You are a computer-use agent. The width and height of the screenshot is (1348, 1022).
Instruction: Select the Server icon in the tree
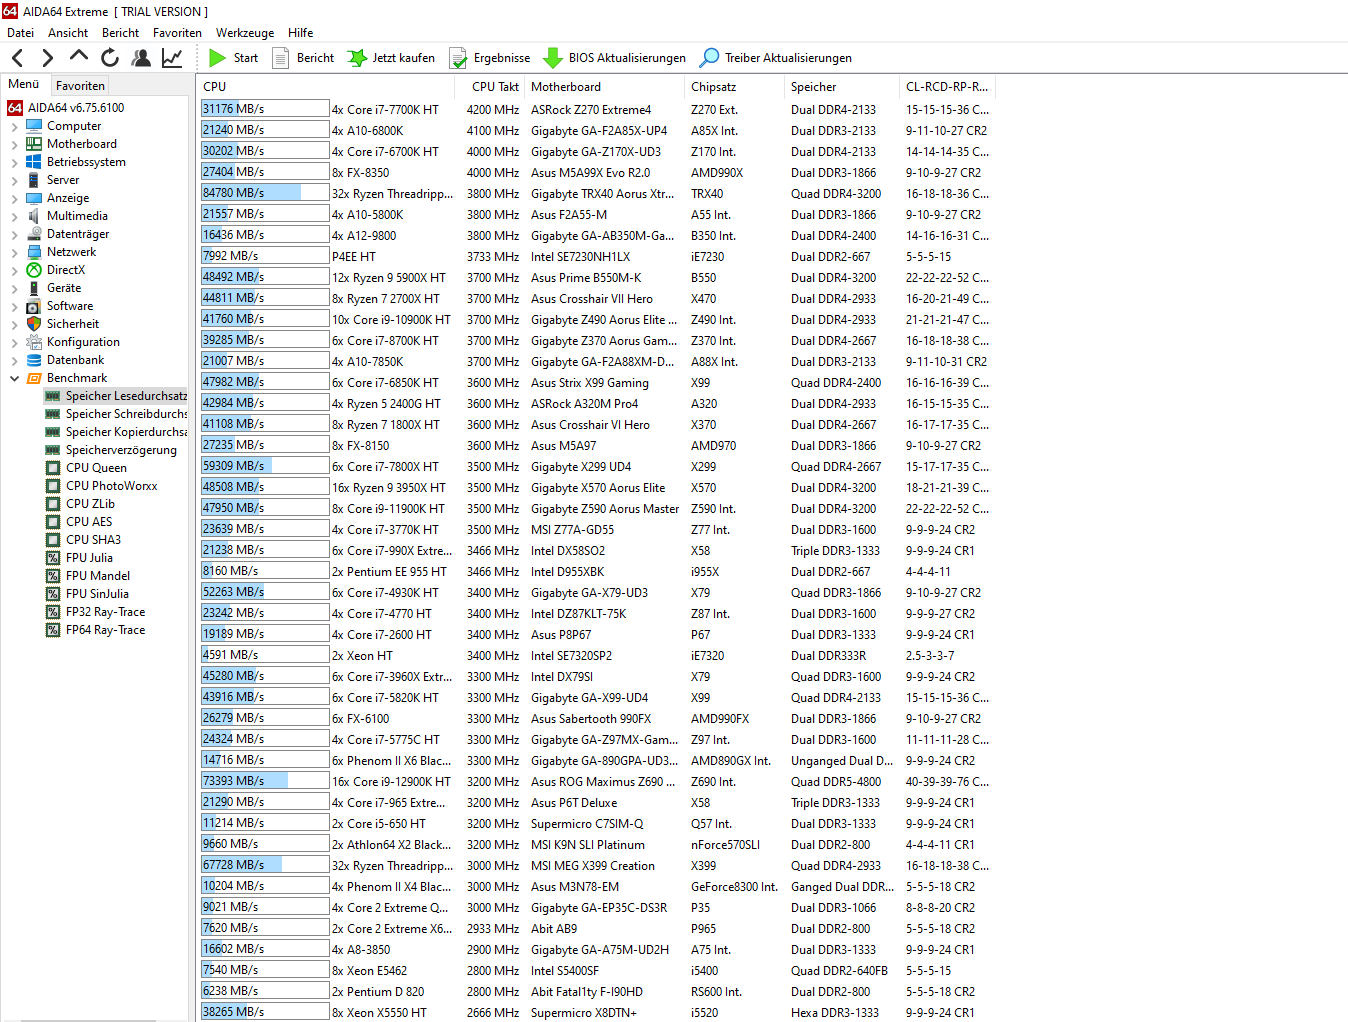[34, 180]
